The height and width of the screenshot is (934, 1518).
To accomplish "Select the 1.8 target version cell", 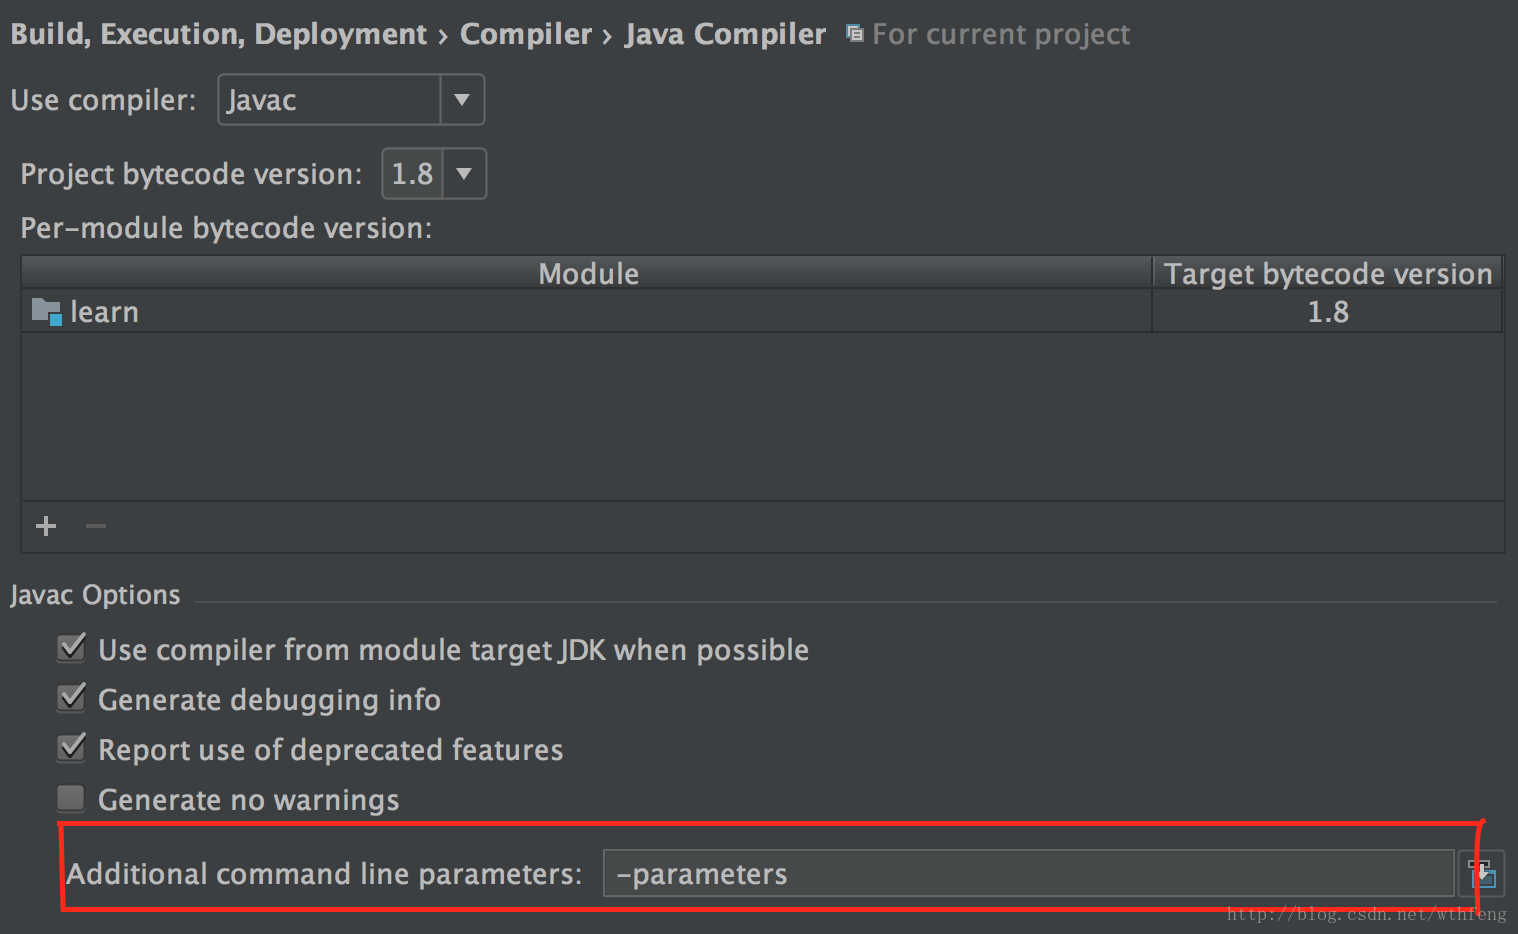I will click(1328, 312).
